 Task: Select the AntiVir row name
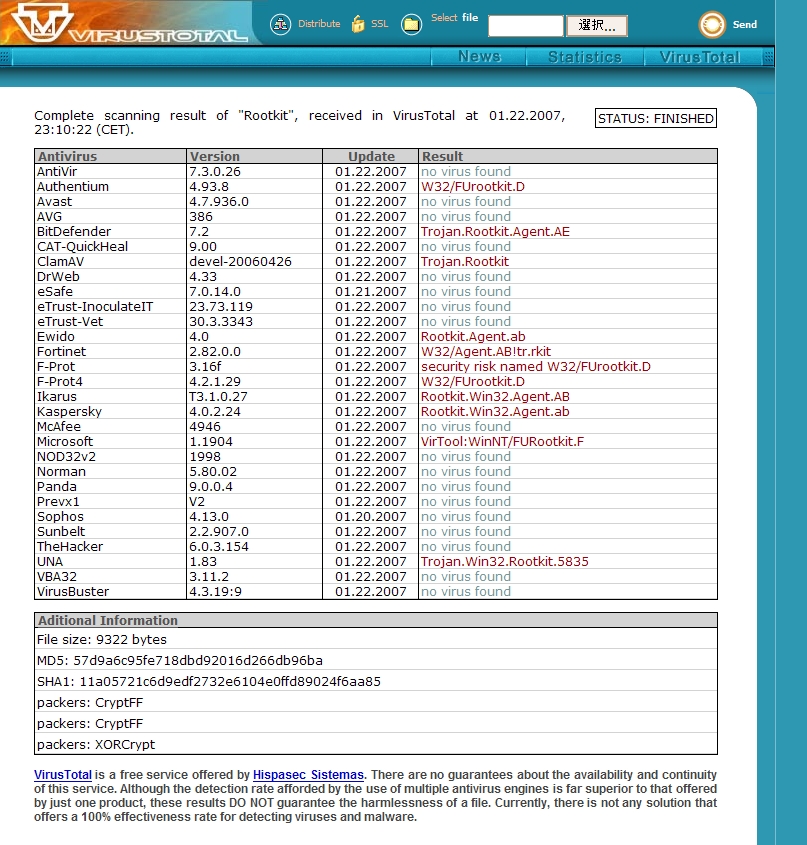click(x=57, y=172)
